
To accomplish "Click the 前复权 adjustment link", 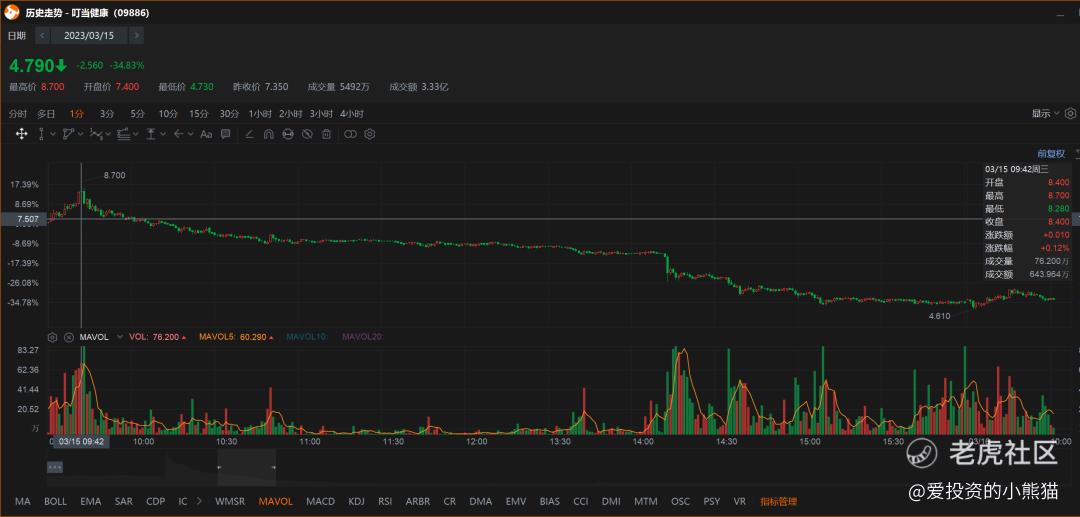I will pyautogui.click(x=1051, y=154).
